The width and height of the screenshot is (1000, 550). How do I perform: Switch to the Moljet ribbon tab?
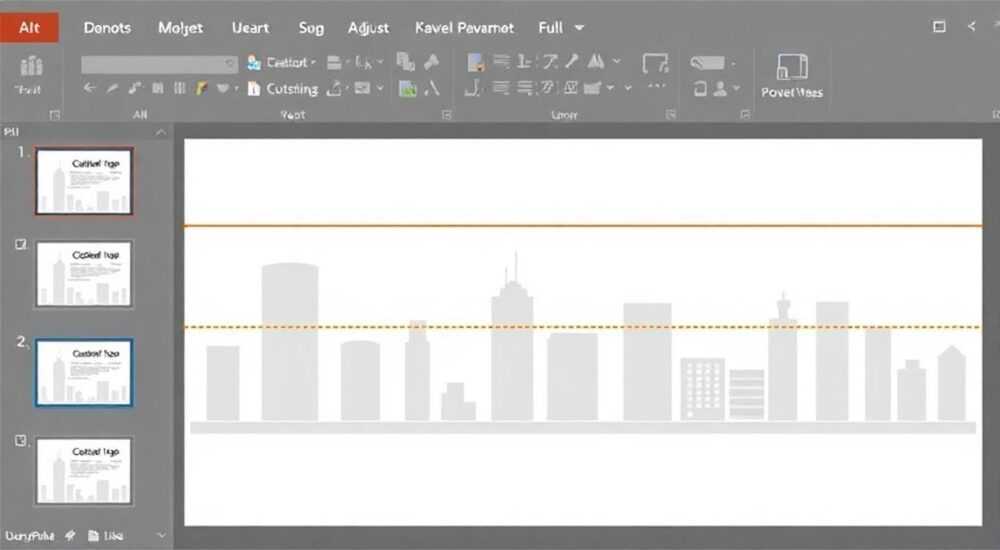click(x=180, y=28)
